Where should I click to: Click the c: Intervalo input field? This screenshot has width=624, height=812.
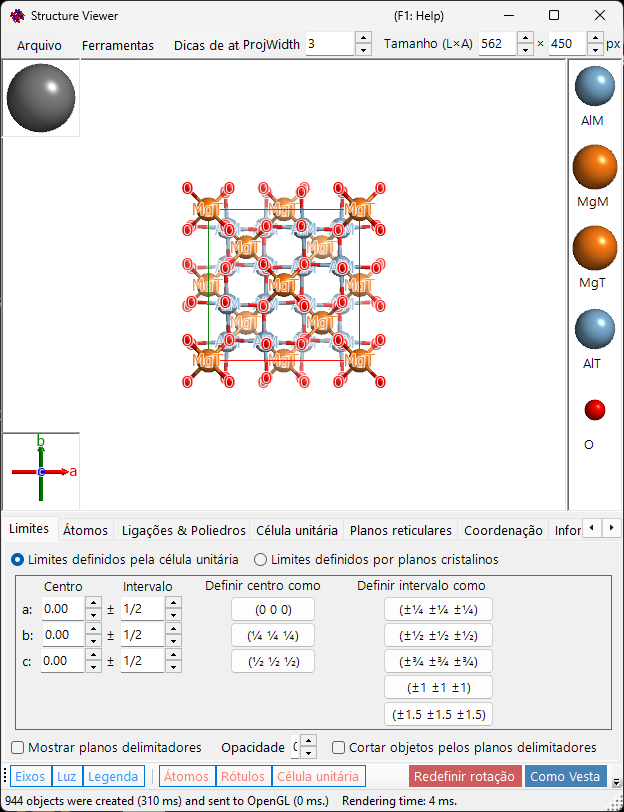click(142, 661)
